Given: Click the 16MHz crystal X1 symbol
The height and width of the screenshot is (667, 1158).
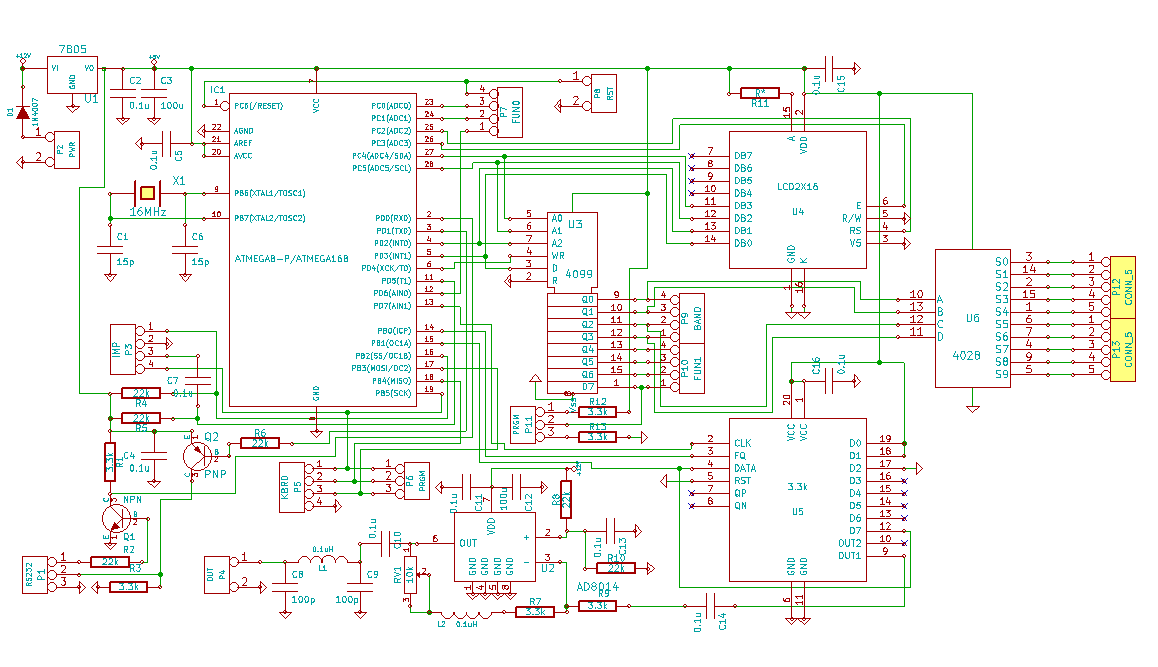Looking at the screenshot, I should point(147,192).
